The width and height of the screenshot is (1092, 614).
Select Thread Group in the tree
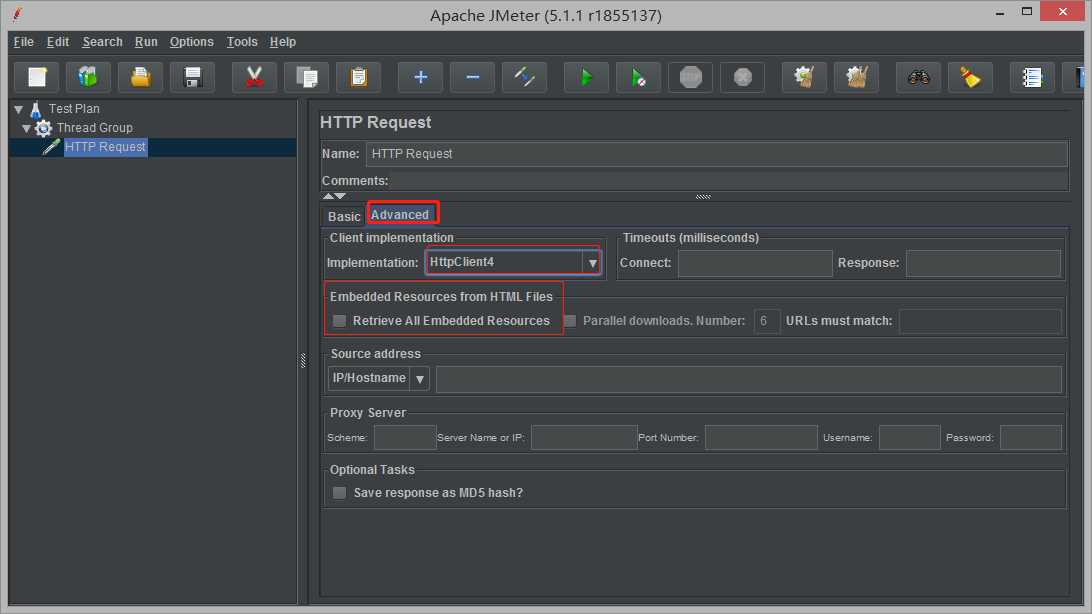click(95, 128)
